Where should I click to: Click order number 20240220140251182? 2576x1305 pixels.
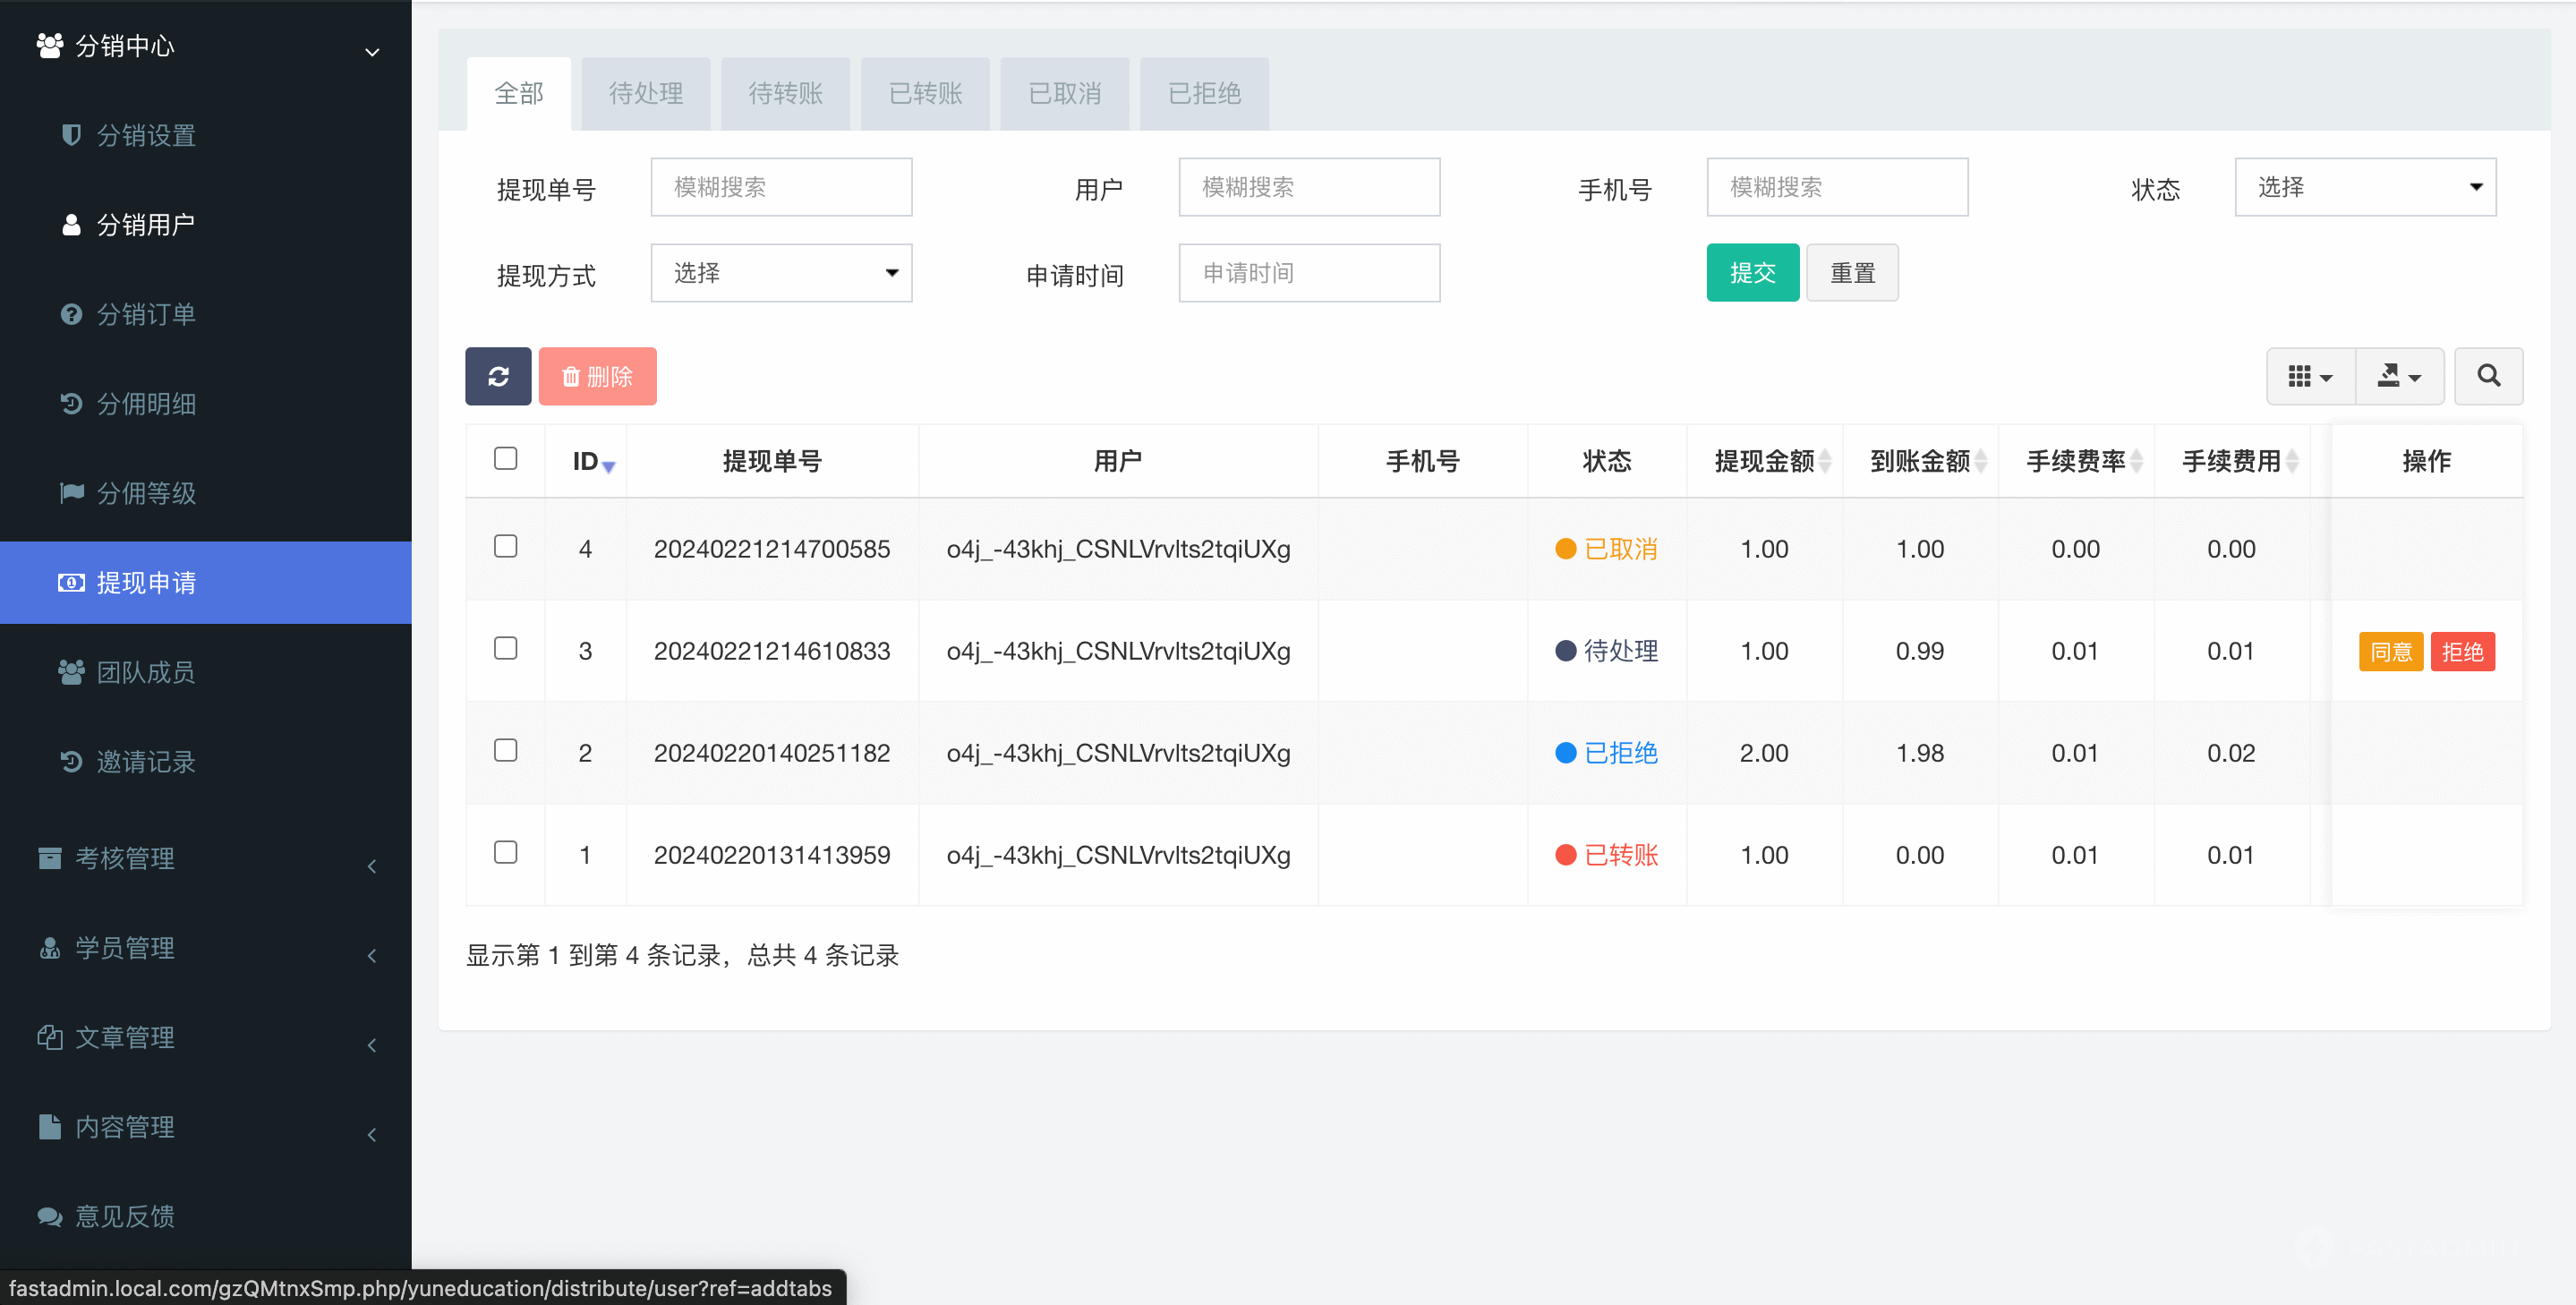(772, 753)
